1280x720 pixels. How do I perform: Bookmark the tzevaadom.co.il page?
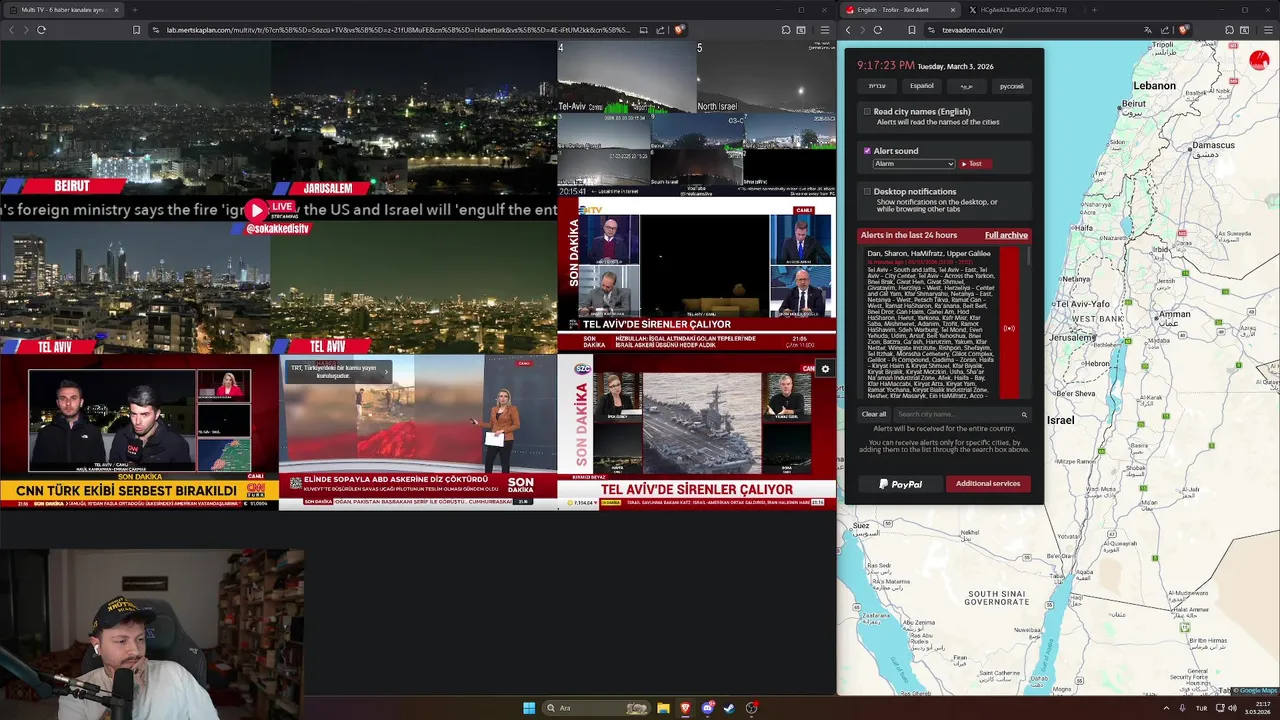point(912,30)
